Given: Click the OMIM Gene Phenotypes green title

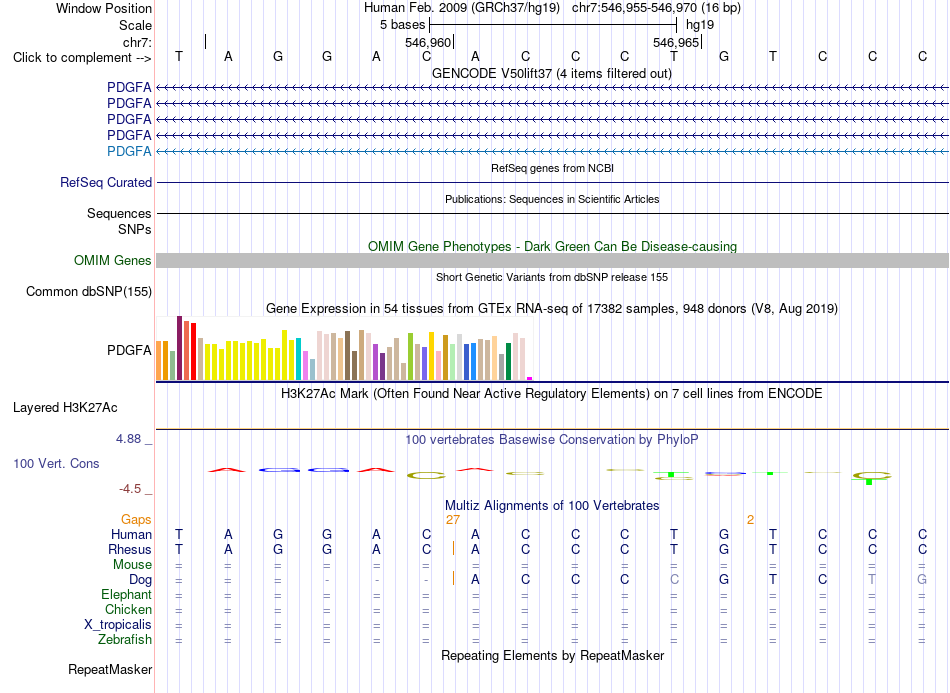Looking at the screenshot, I should pyautogui.click(x=552, y=247).
